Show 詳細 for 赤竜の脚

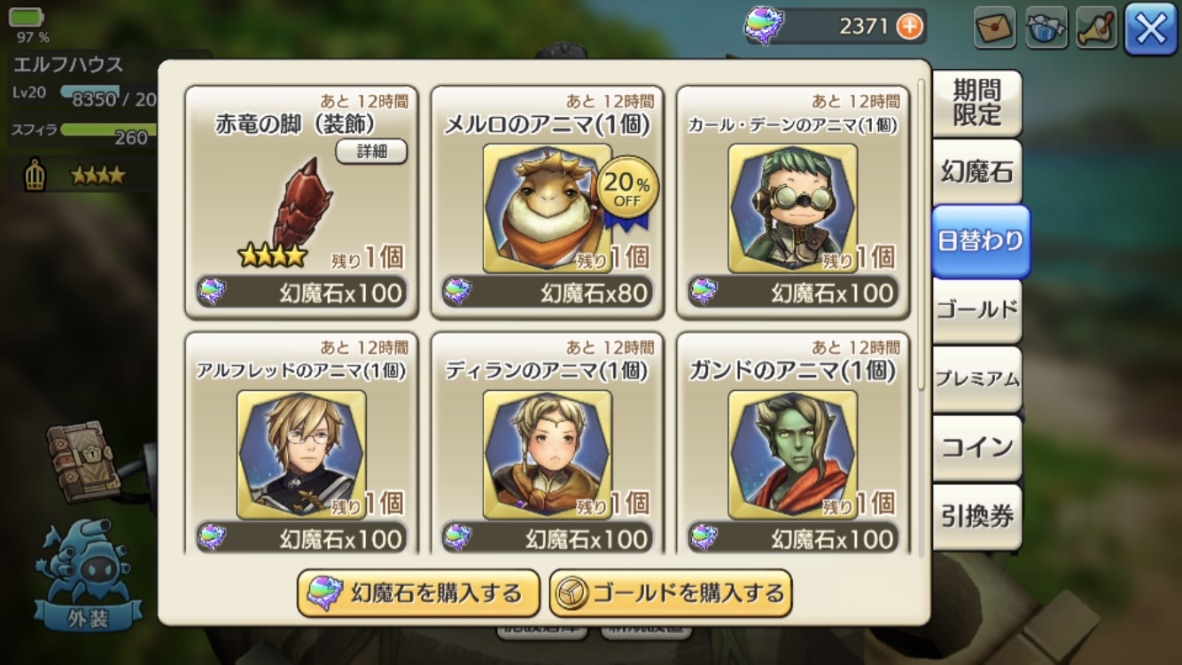pos(372,152)
